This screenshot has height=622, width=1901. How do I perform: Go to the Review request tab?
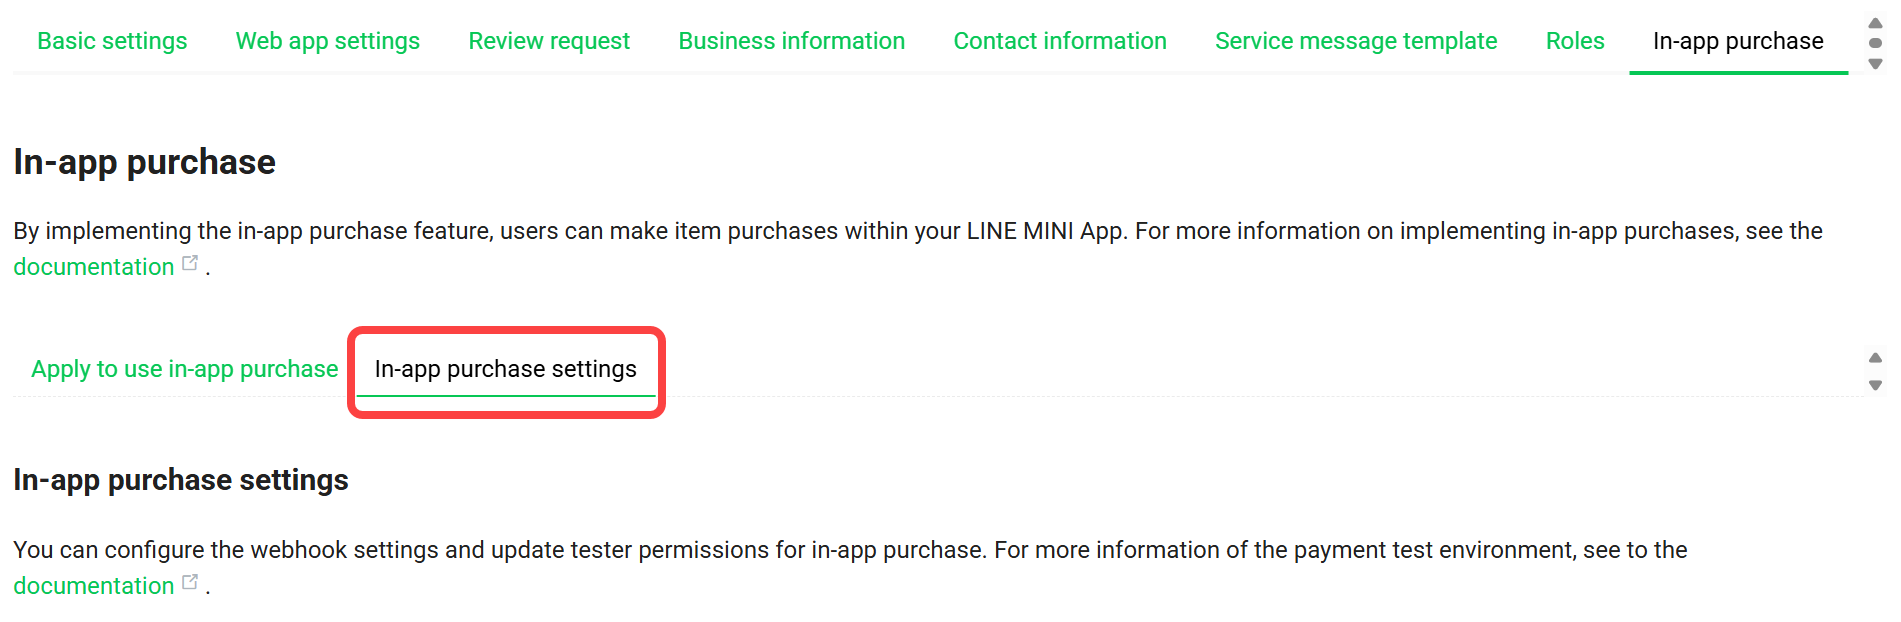[549, 41]
